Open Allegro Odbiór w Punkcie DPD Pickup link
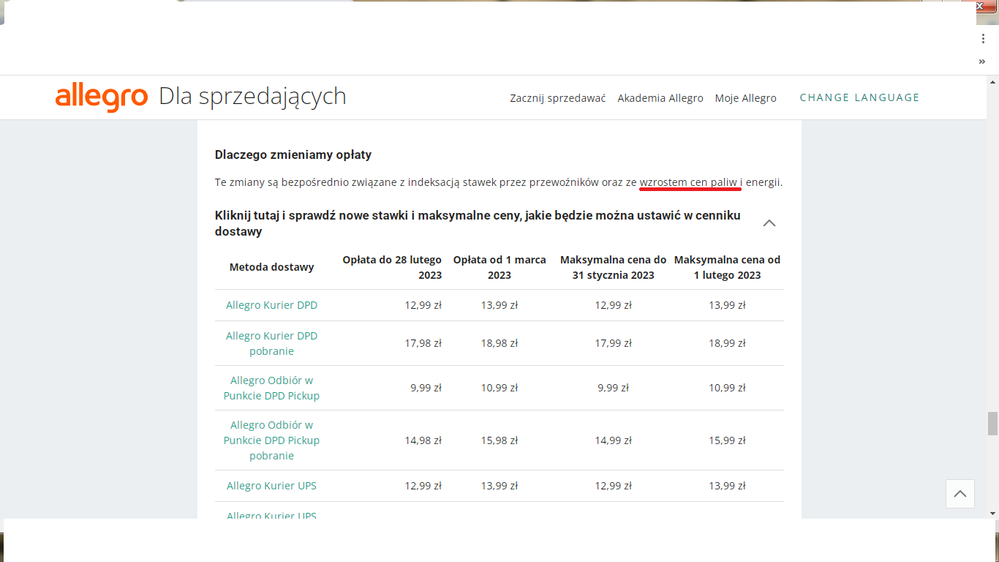999x562 pixels. [x=271, y=388]
